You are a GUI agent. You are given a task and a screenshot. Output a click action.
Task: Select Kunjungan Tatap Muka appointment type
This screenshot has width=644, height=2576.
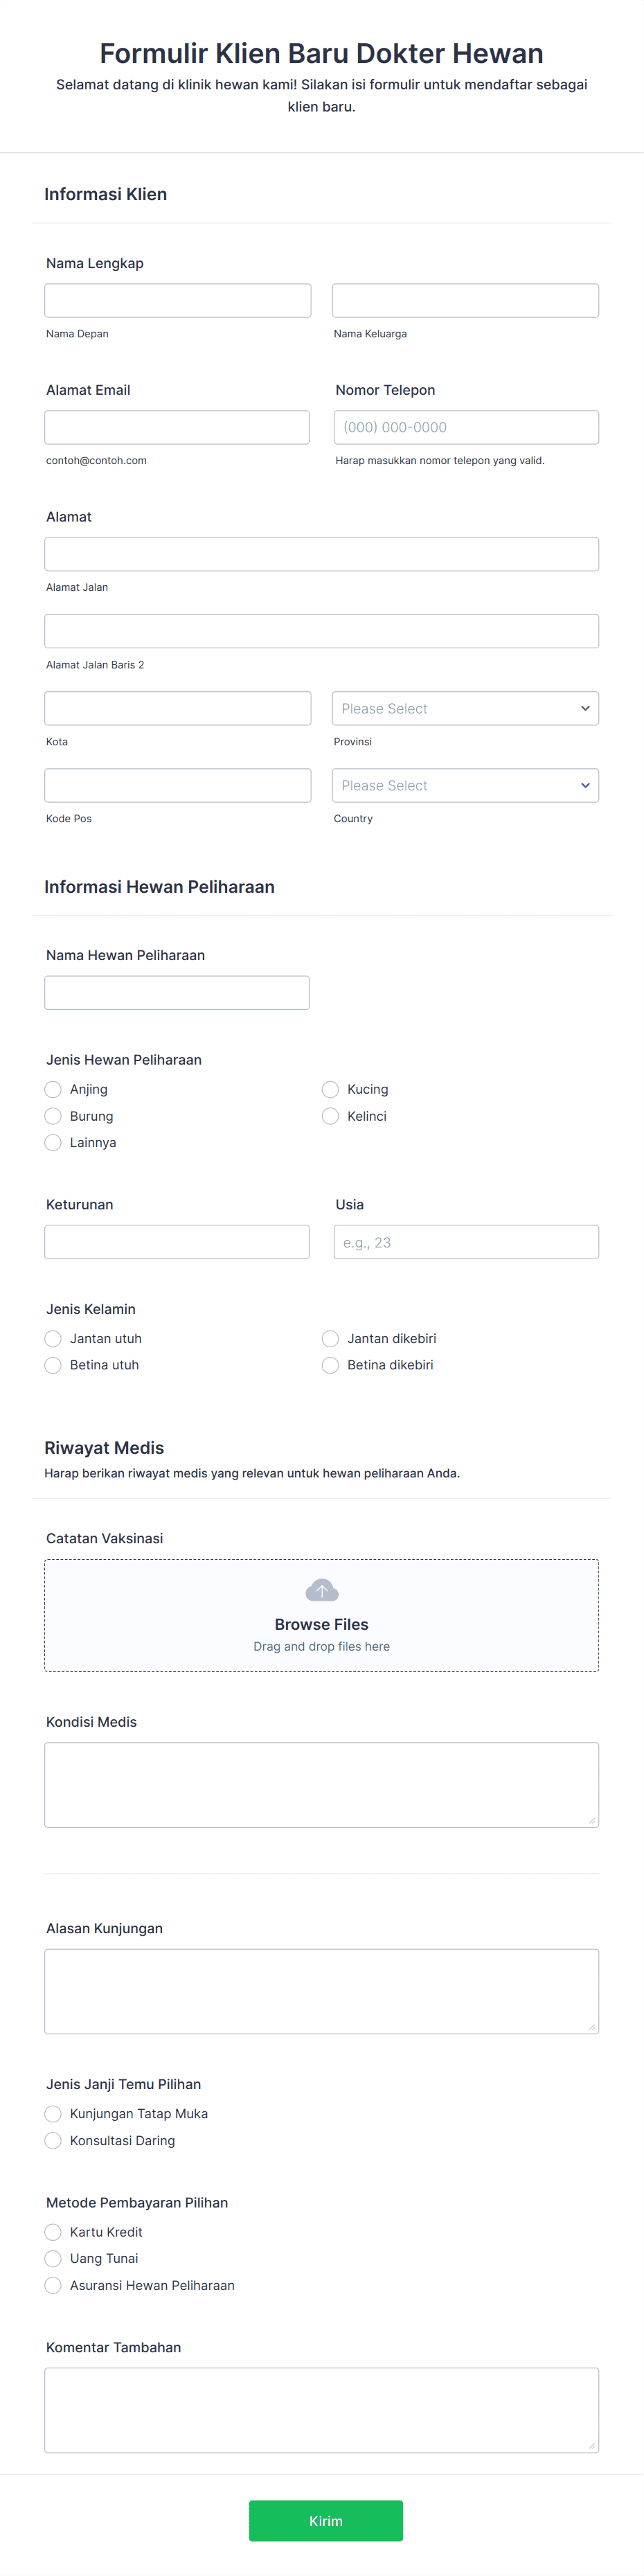click(x=53, y=2113)
